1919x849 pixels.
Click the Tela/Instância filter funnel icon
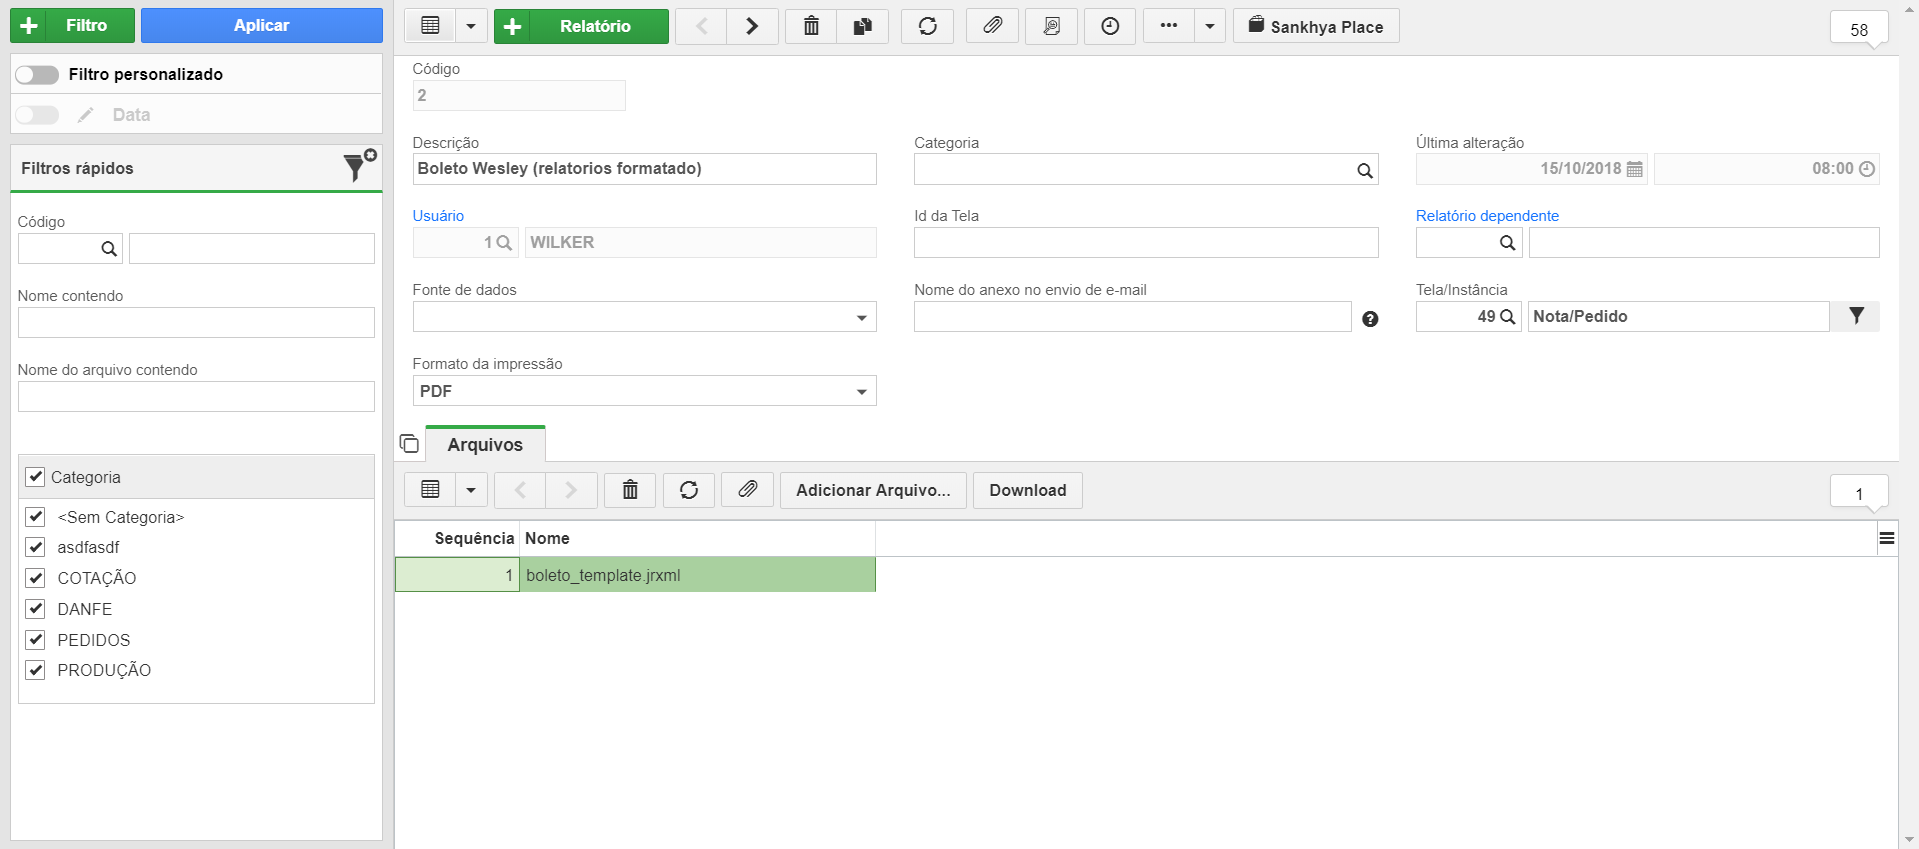(x=1856, y=316)
